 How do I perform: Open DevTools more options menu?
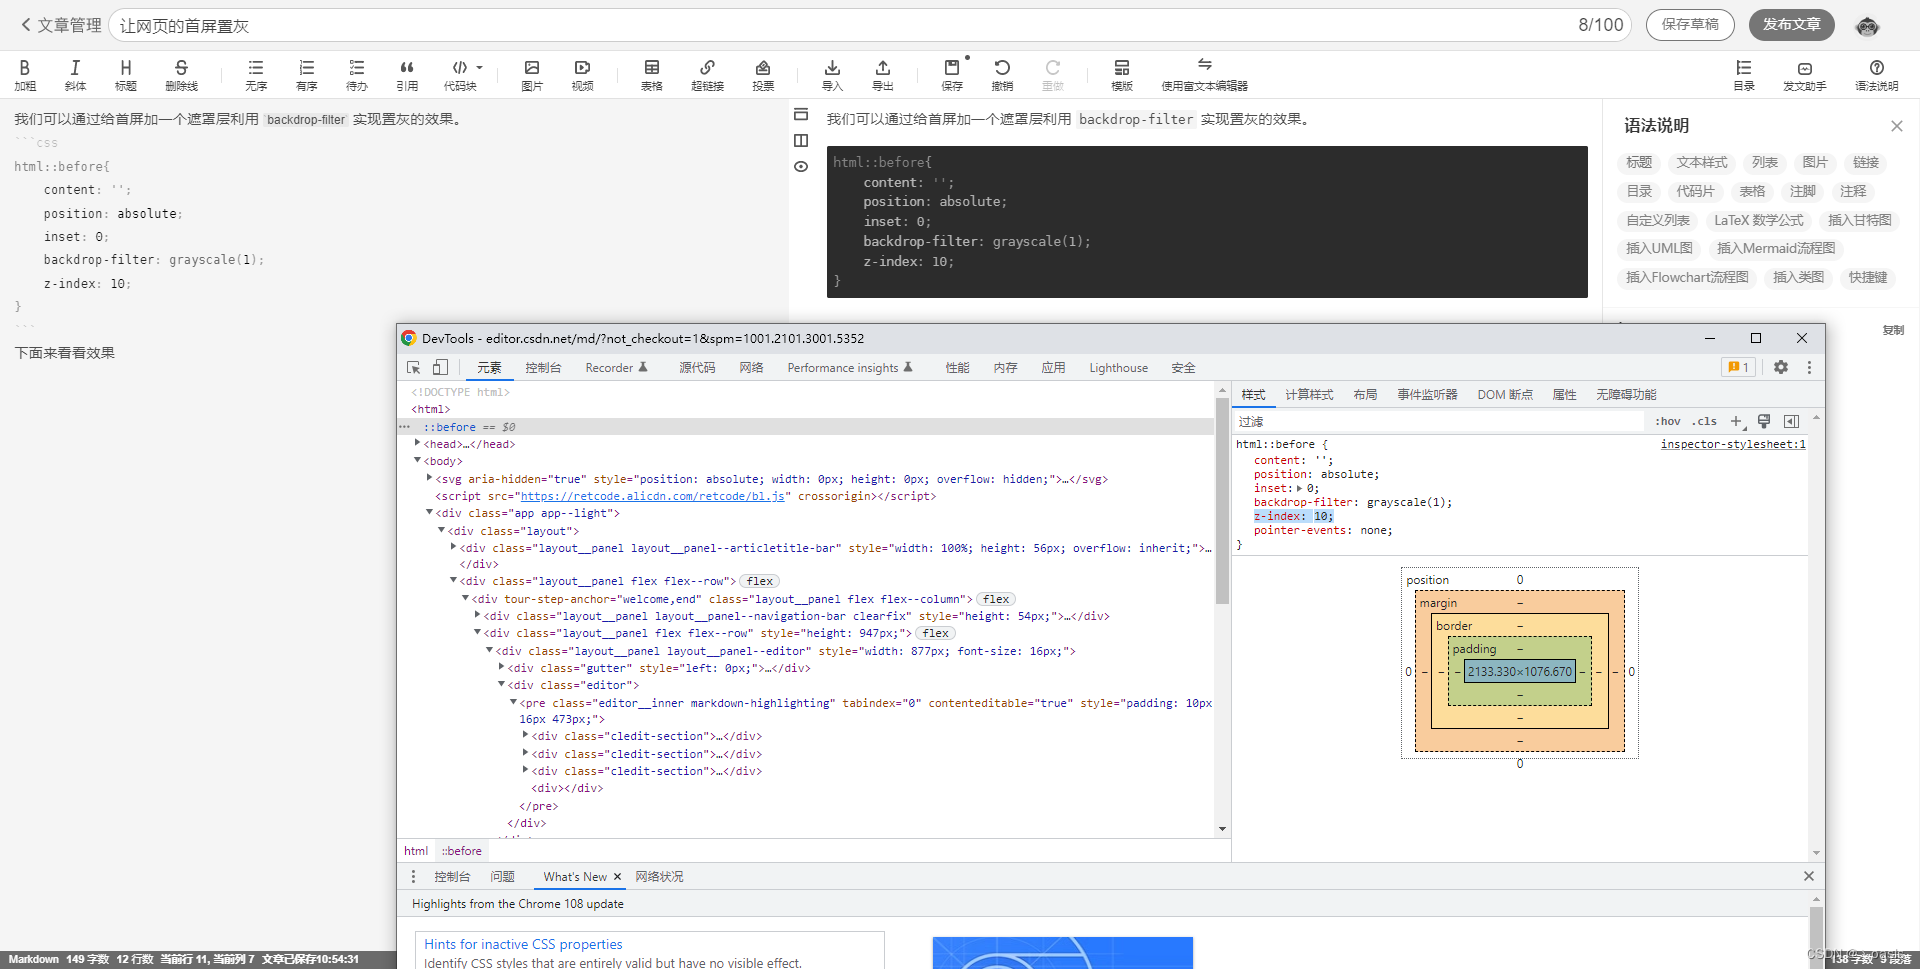pos(1809,367)
